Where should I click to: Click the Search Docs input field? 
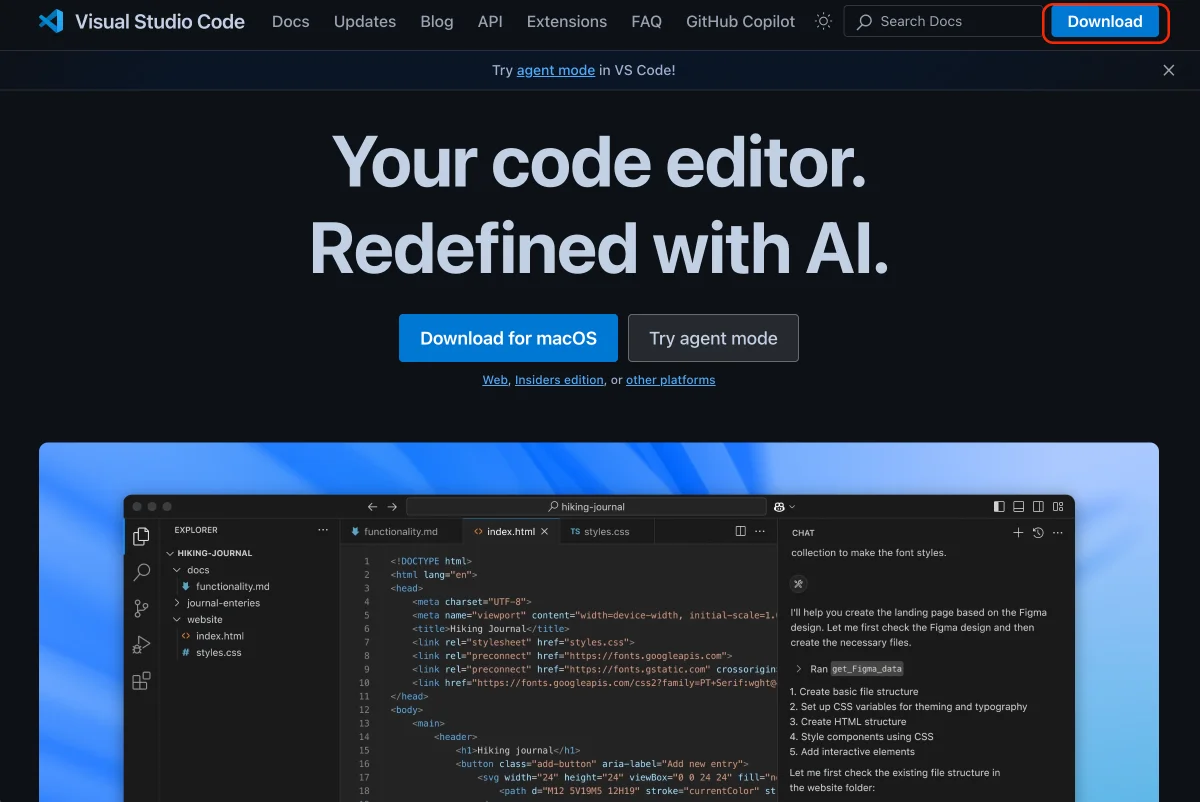(x=942, y=21)
